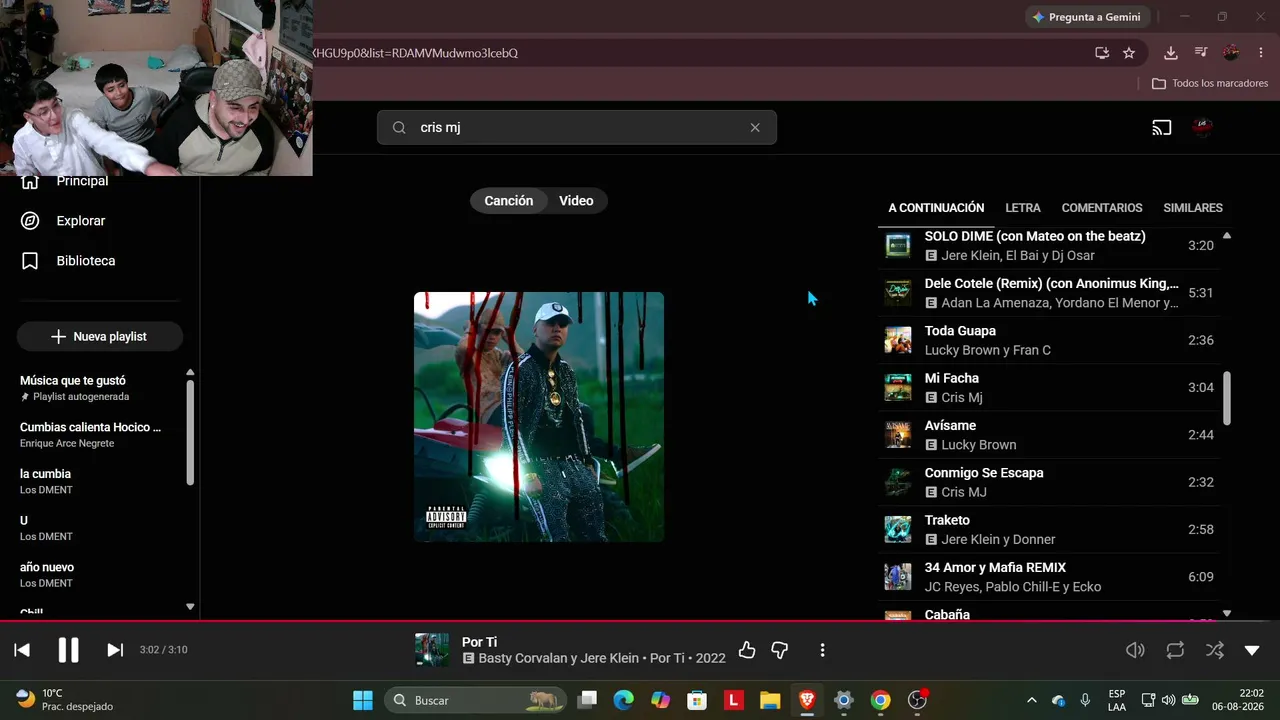Image resolution: width=1280 pixels, height=720 pixels.
Task: Collapse the player page with down arrow
Action: tap(1252, 650)
